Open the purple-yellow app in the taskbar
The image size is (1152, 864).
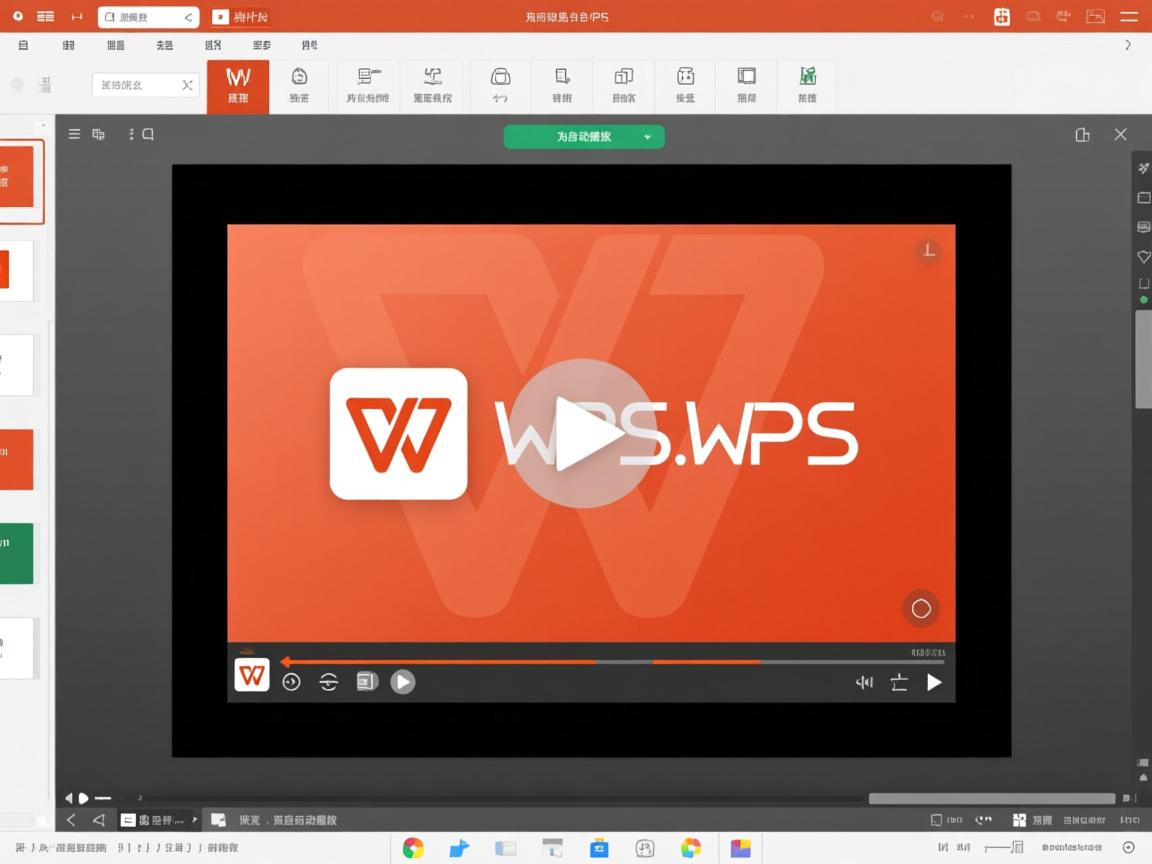coord(740,848)
